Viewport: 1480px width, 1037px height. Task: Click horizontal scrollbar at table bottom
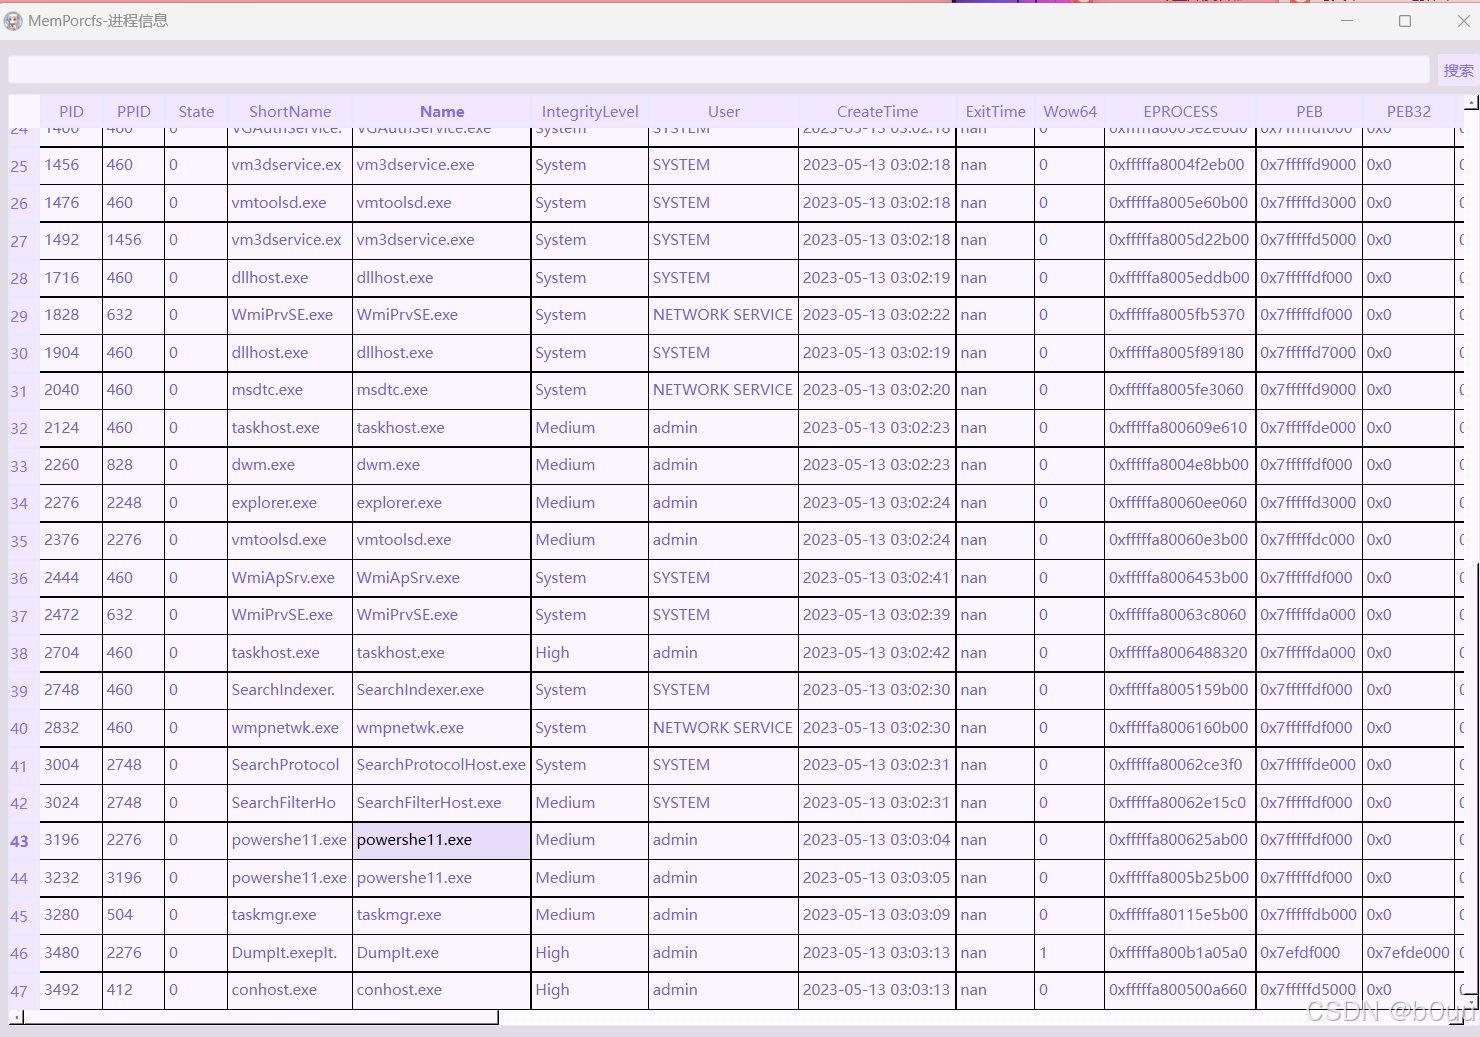pyautogui.click(x=262, y=1017)
